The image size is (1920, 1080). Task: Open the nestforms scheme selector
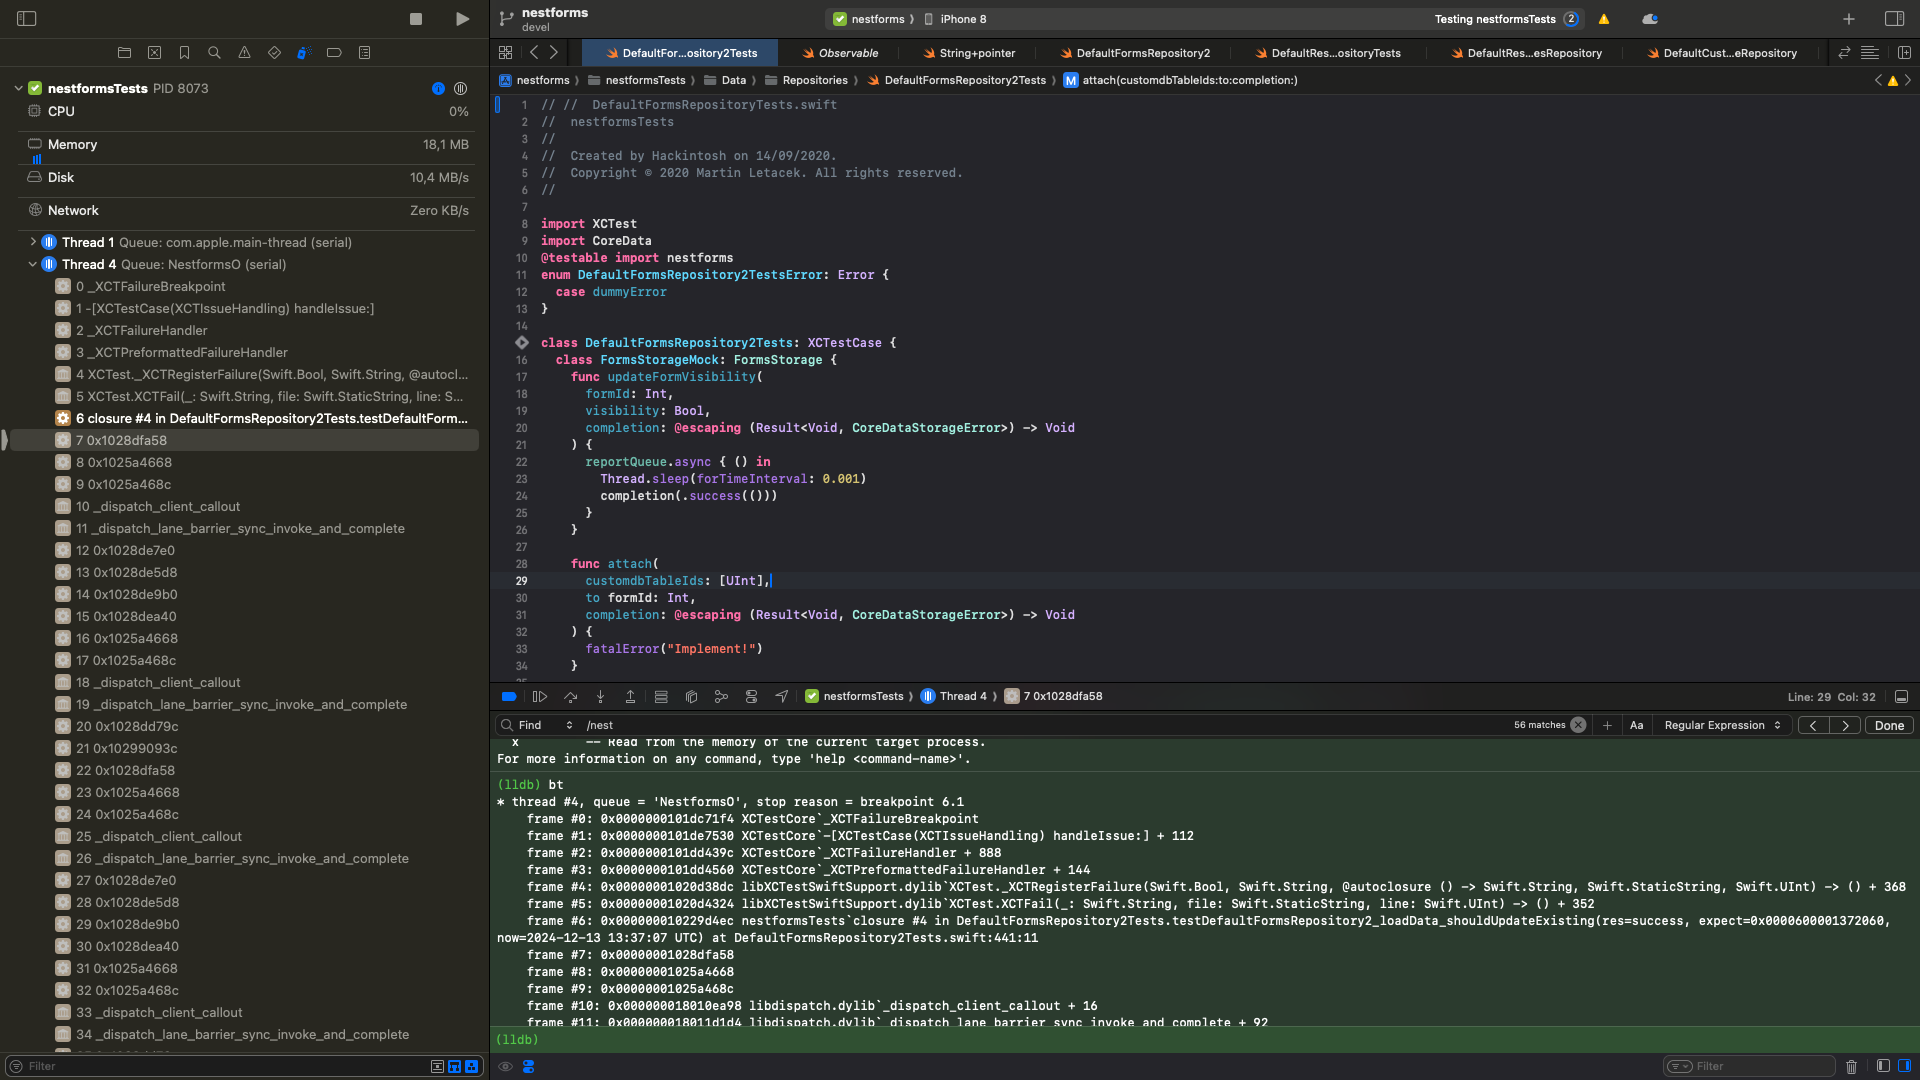tap(869, 19)
